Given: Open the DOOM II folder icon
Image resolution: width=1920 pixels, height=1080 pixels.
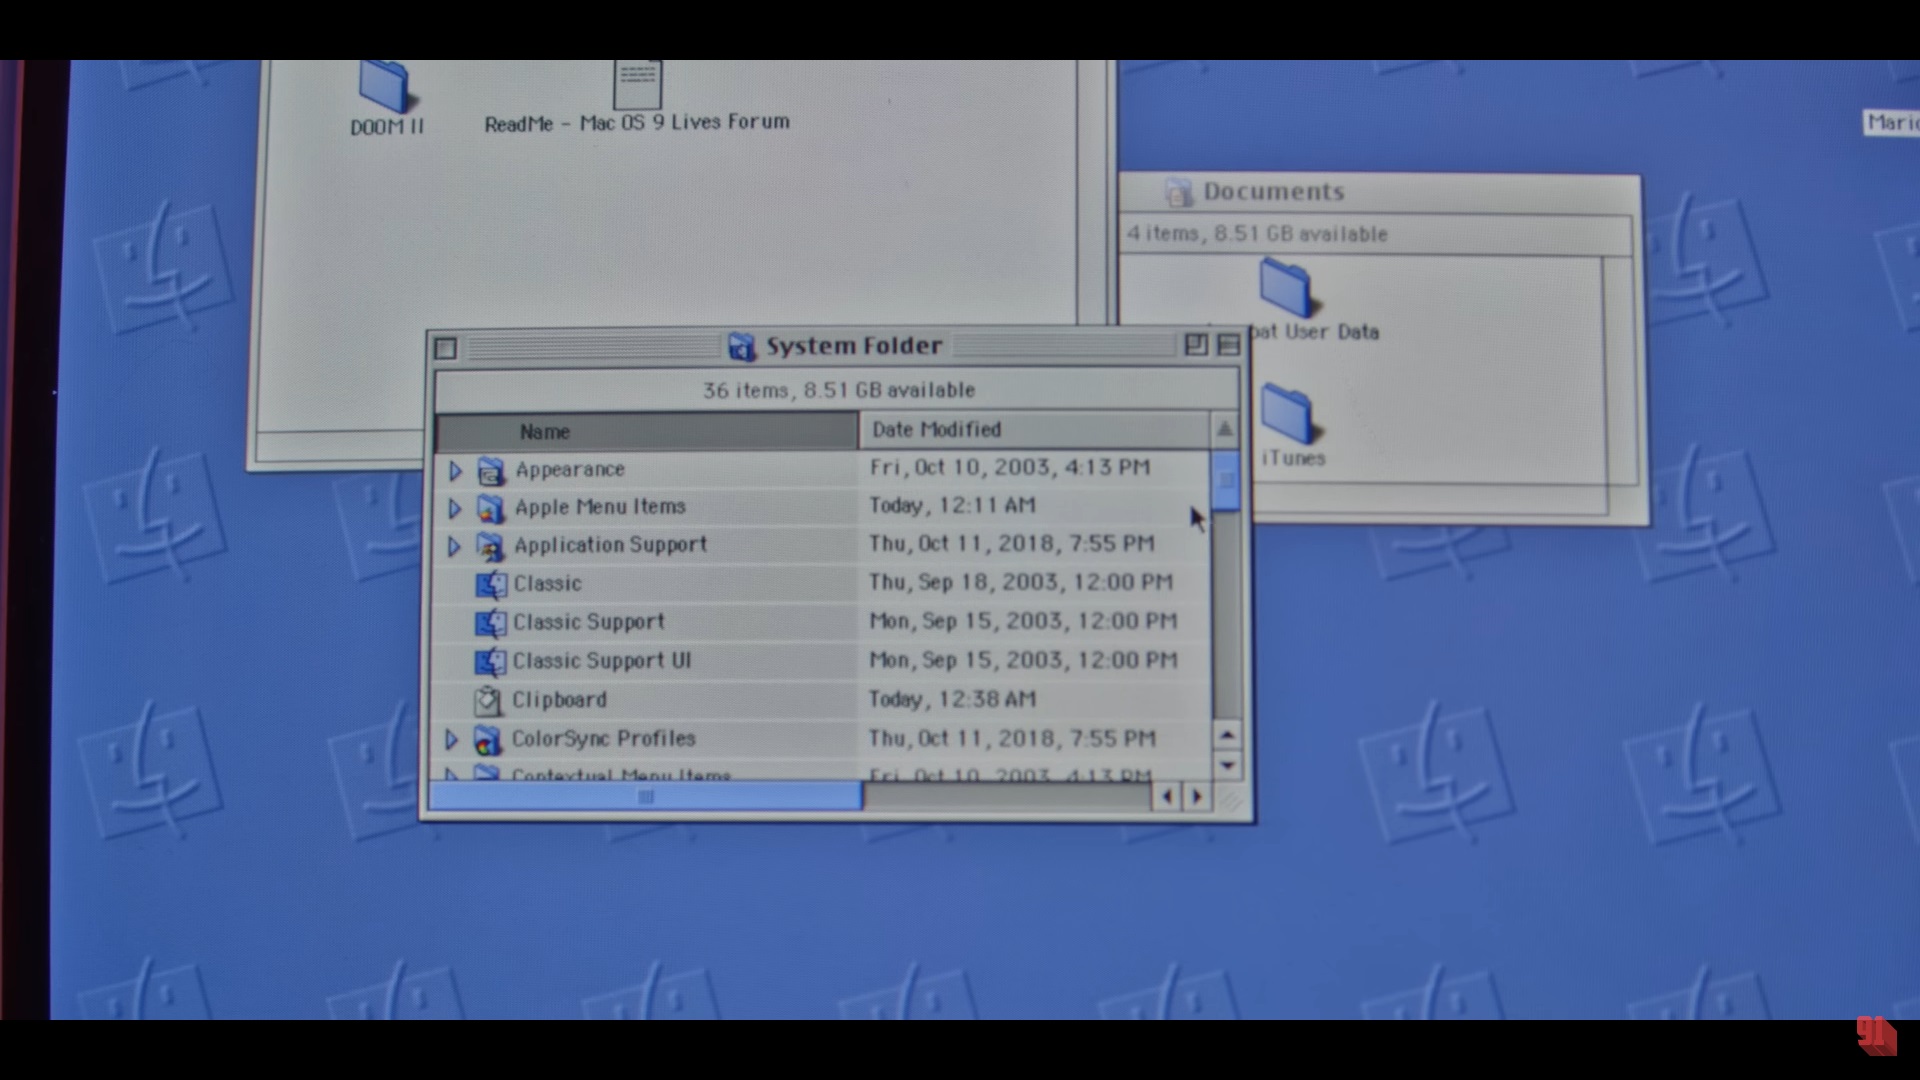Looking at the screenshot, I should click(384, 88).
